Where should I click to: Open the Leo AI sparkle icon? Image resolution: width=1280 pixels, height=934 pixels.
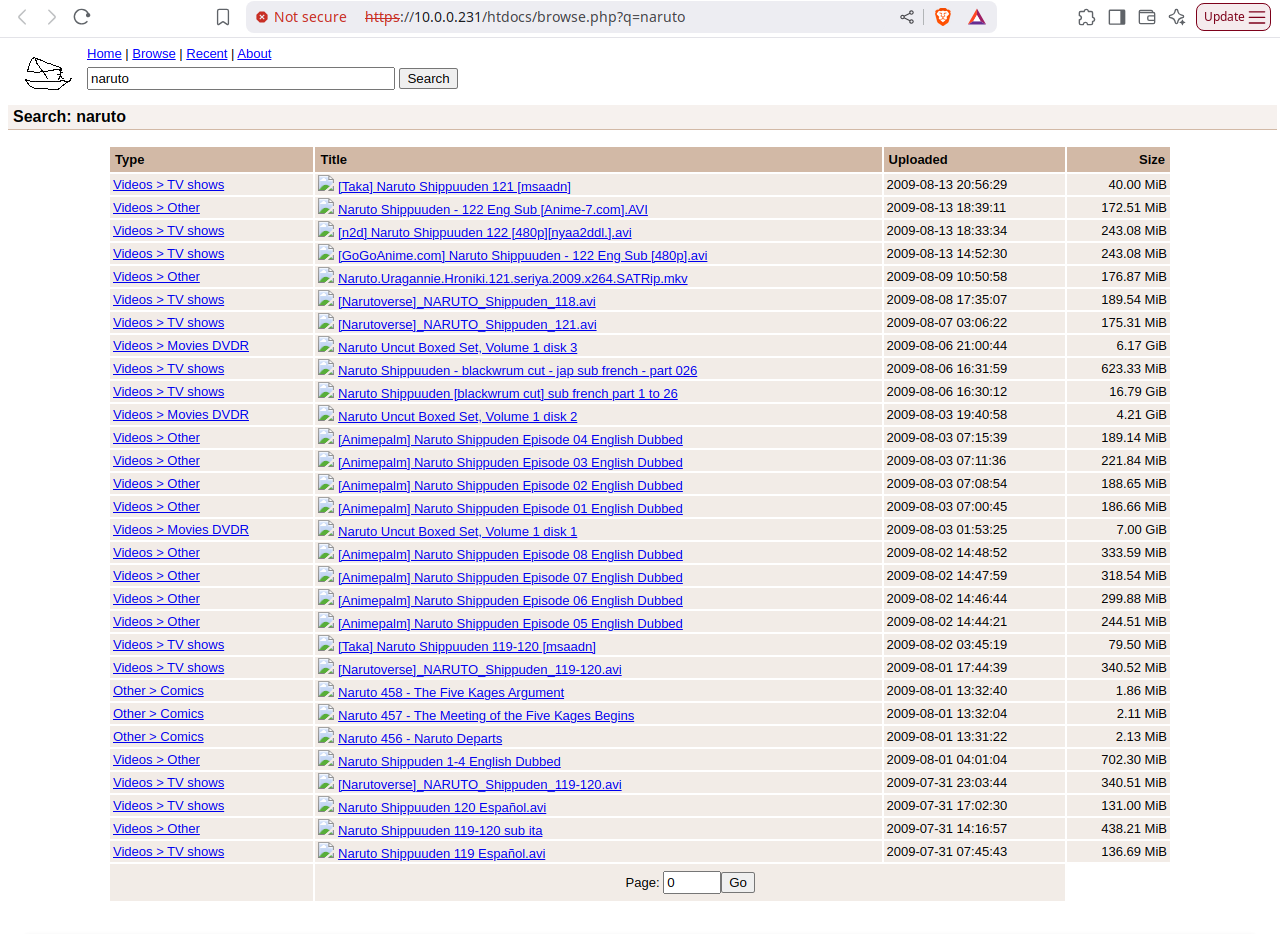[x=1177, y=17]
